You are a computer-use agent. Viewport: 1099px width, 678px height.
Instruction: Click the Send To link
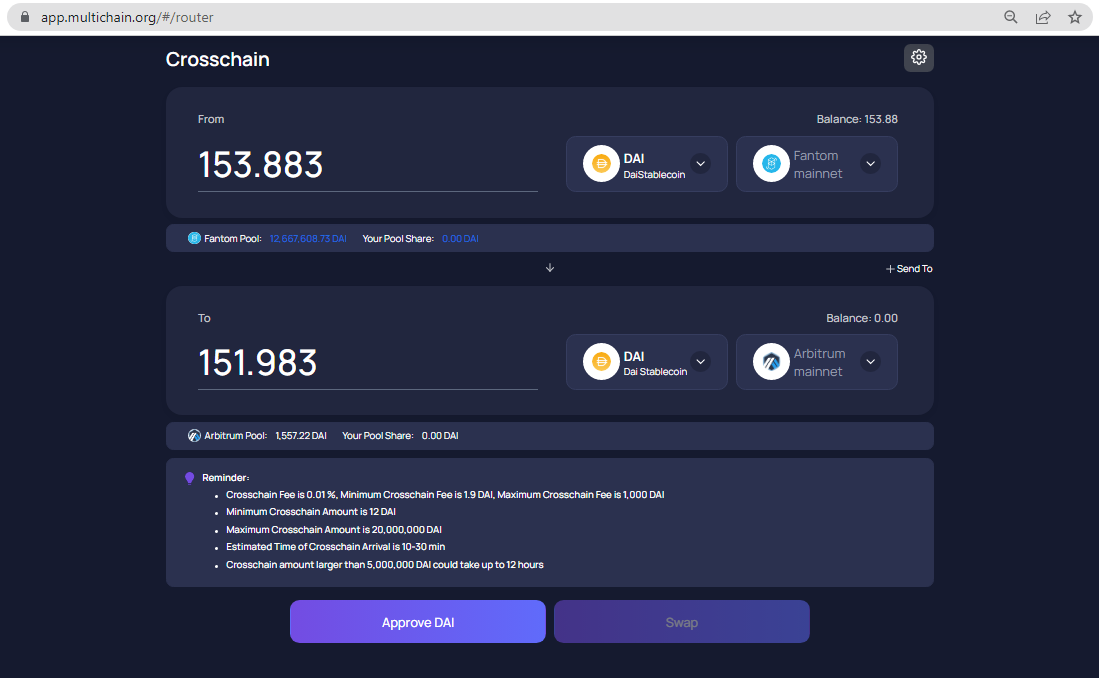point(909,269)
